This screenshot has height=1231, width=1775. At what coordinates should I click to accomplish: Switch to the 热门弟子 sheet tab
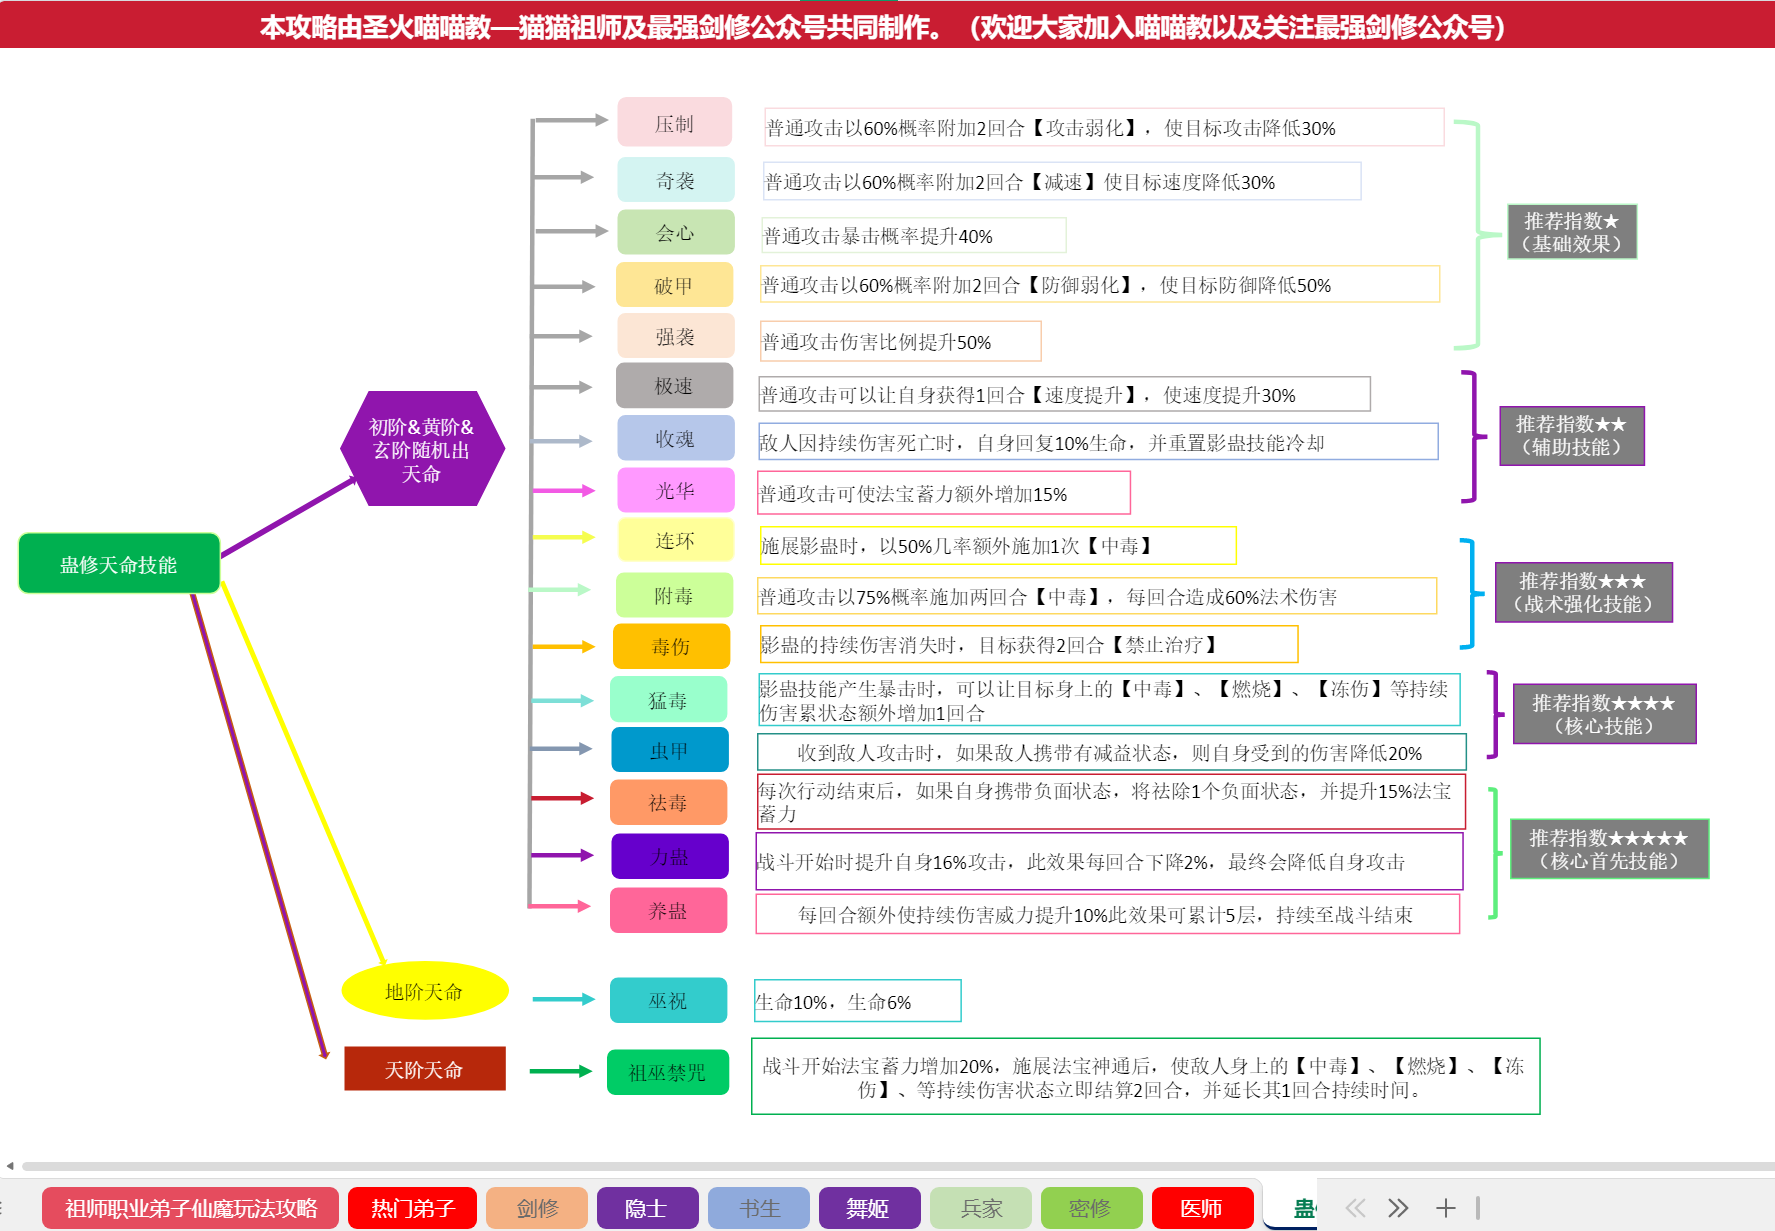pos(412,1208)
